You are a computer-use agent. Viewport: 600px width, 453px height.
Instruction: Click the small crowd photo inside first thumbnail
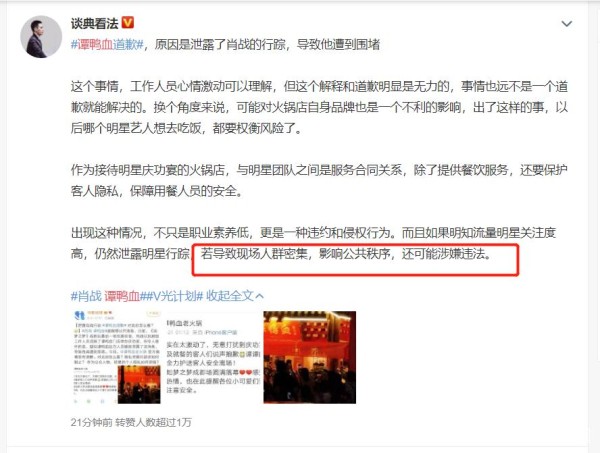point(139,384)
